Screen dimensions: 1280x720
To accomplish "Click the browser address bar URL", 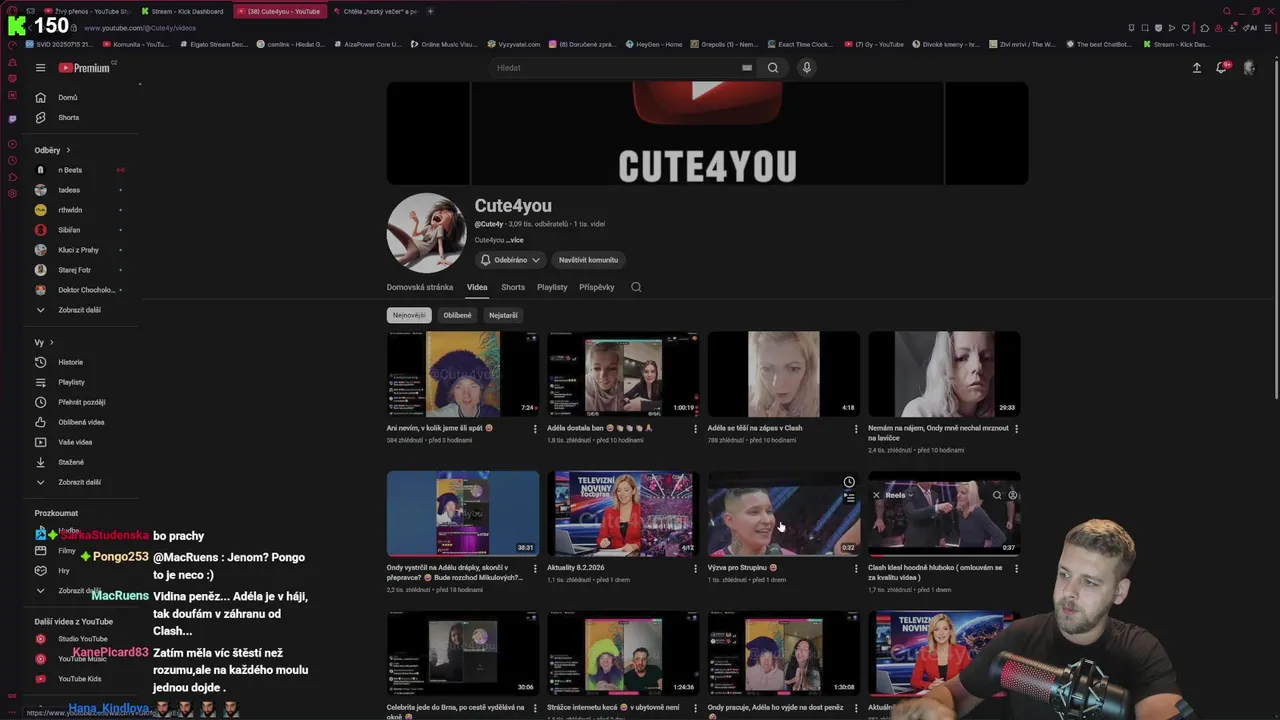I will pos(140,28).
